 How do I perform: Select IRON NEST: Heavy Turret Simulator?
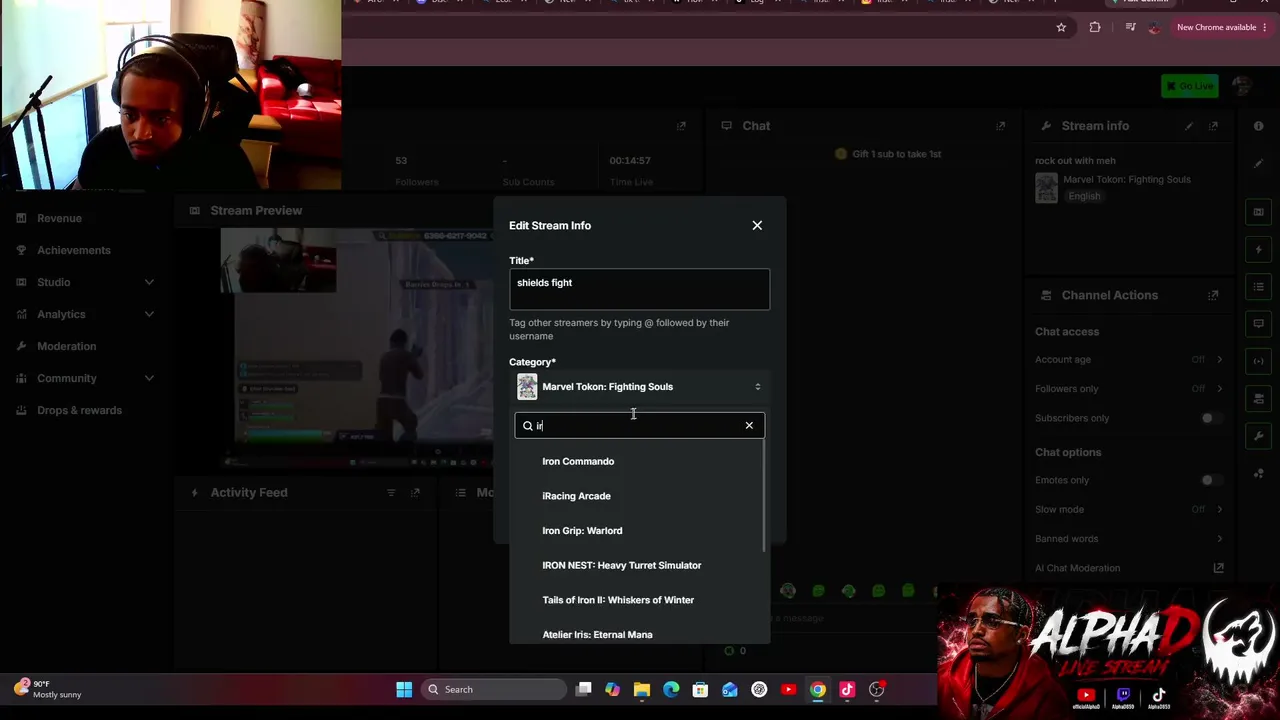[x=621, y=566]
